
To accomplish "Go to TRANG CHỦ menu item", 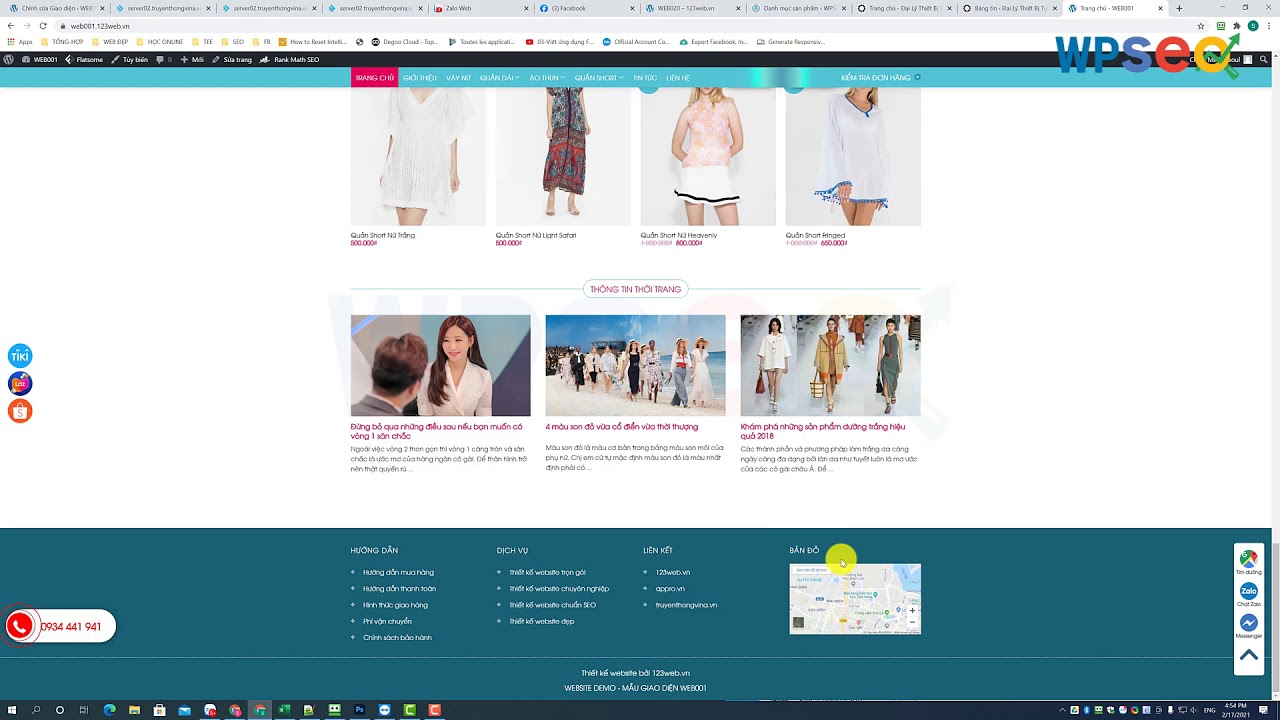I will pos(374,78).
